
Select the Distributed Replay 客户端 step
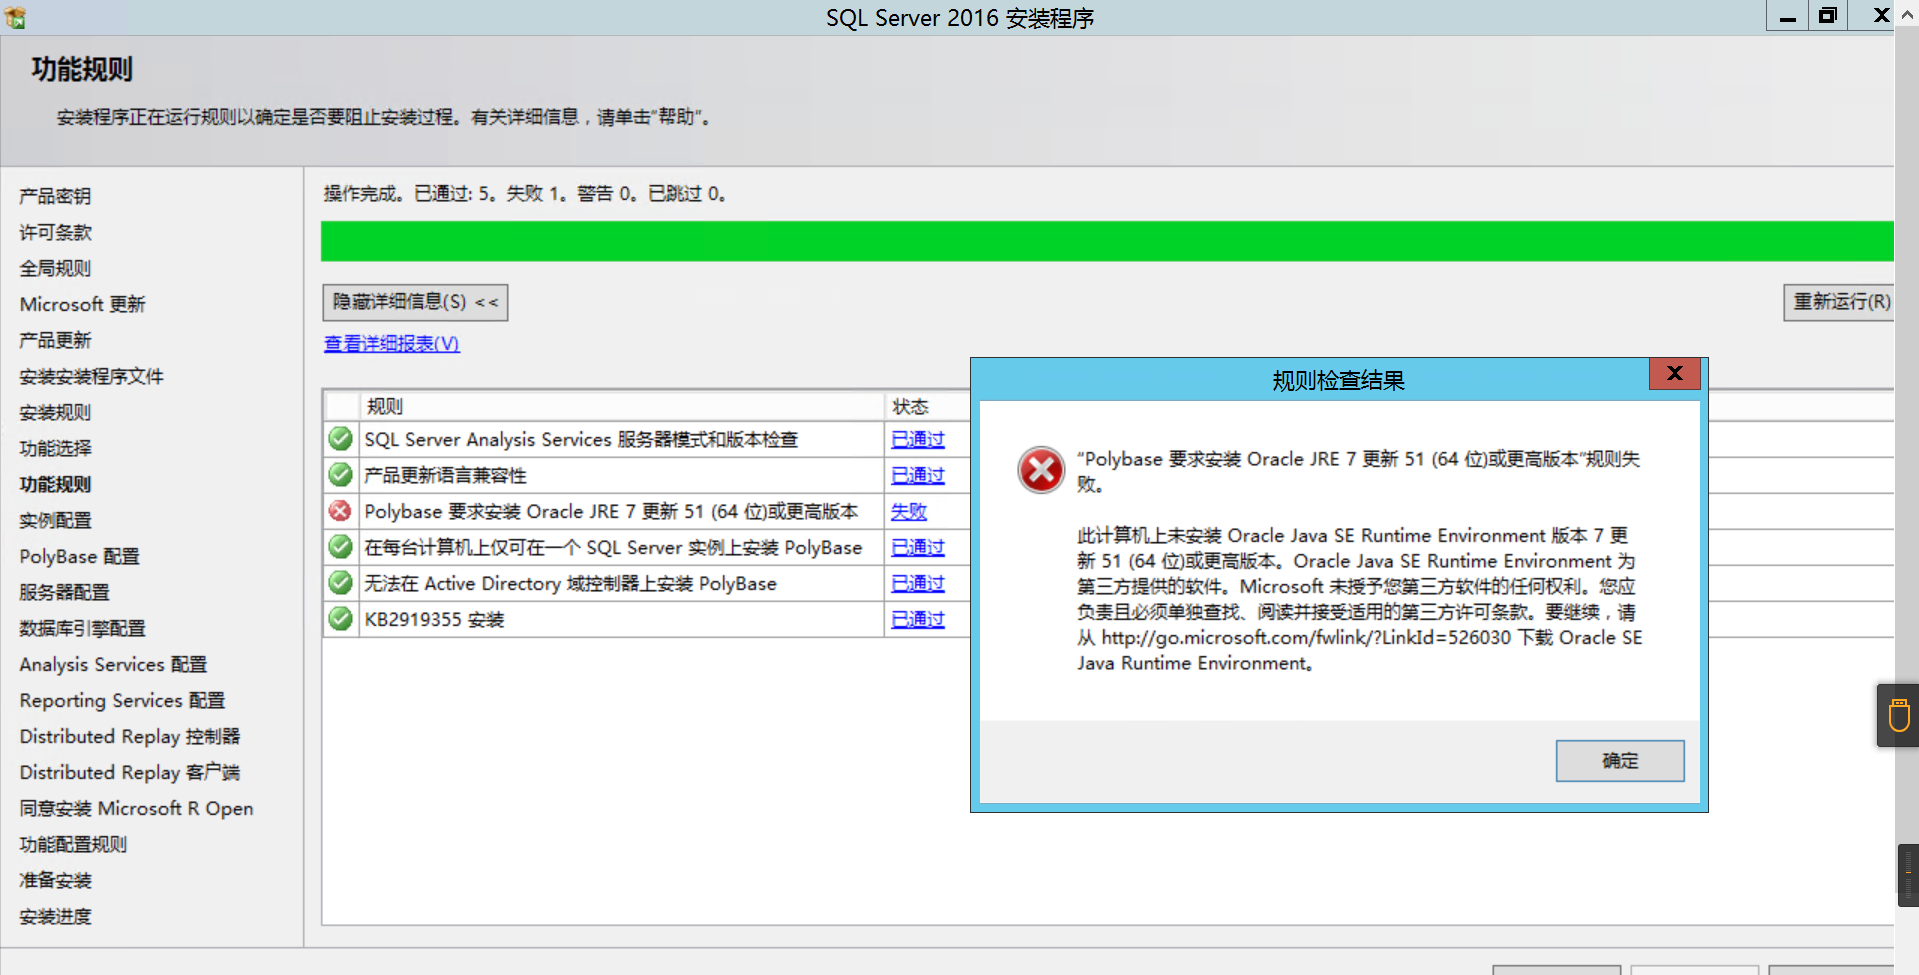130,772
